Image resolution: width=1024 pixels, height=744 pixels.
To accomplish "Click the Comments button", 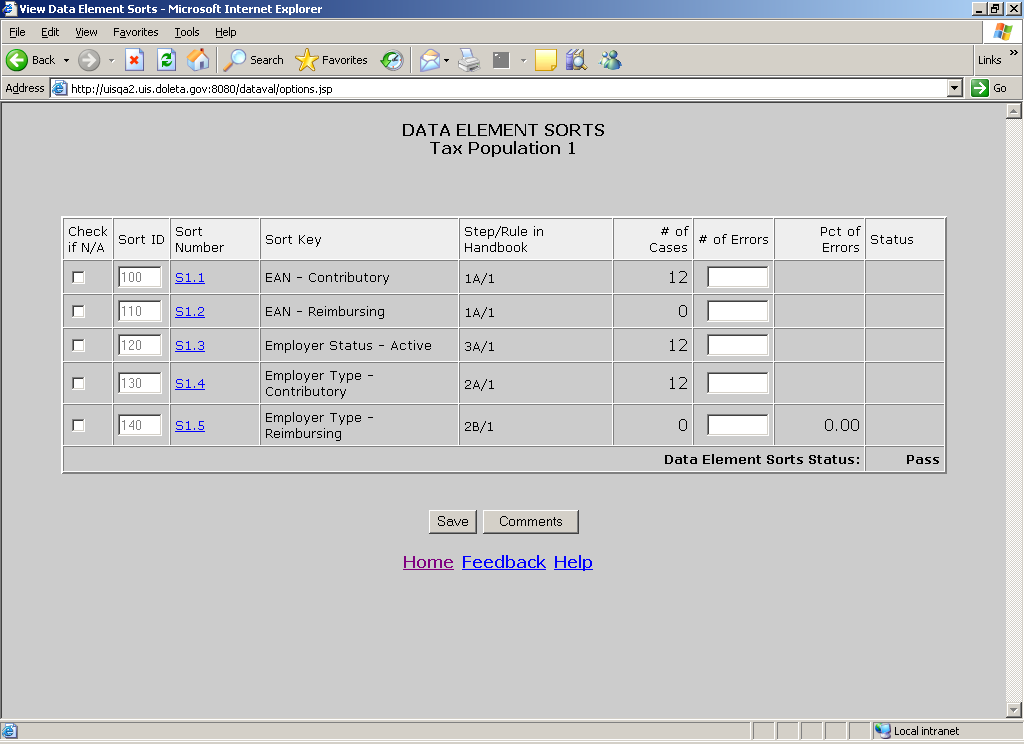I will [x=530, y=521].
